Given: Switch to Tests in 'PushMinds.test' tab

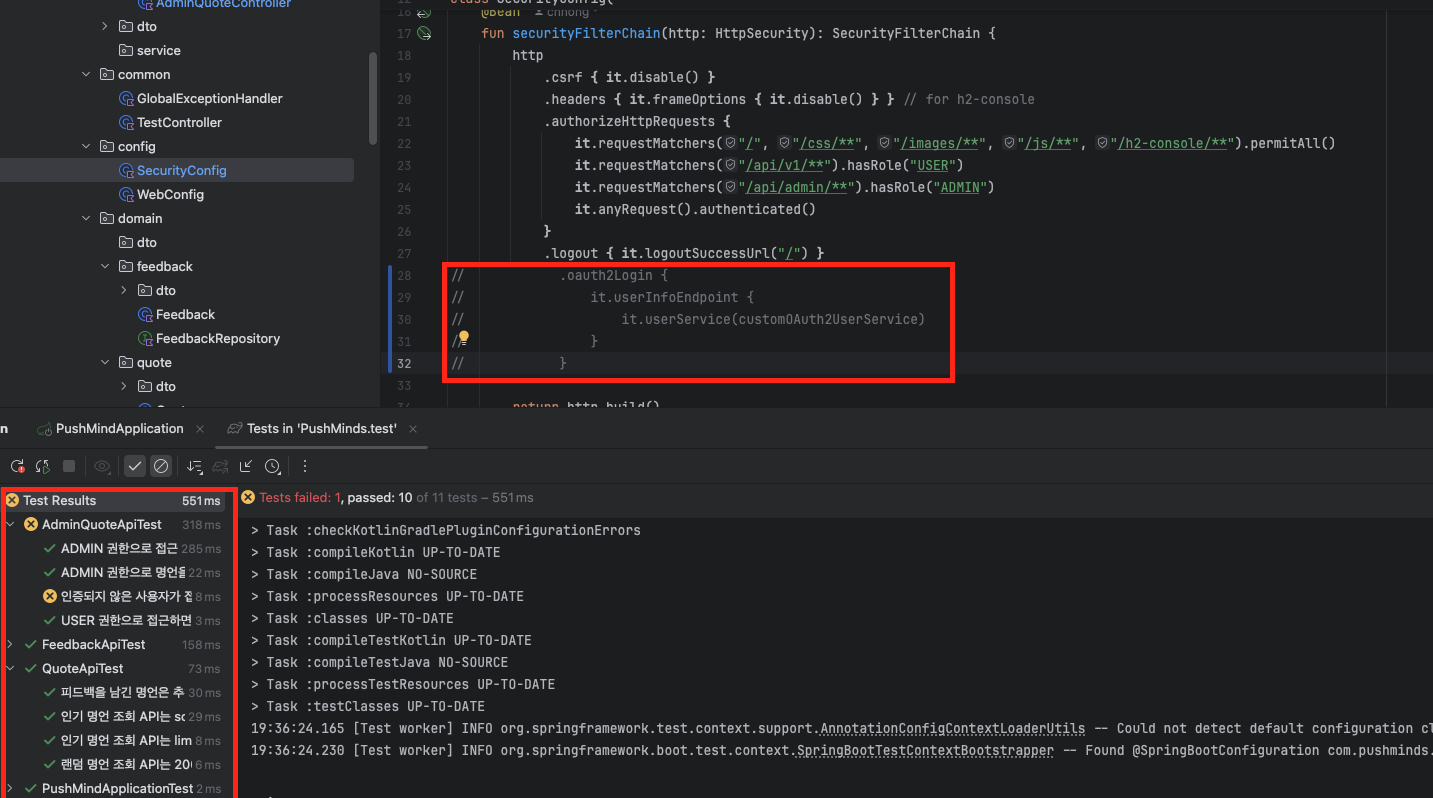Looking at the screenshot, I should 321,428.
